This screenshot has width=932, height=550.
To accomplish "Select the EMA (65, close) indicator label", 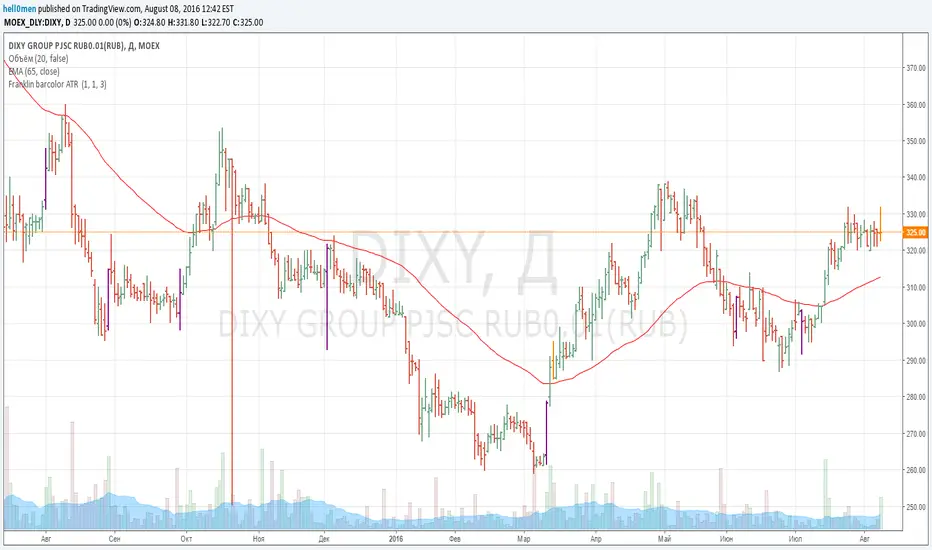I will tap(34, 71).
